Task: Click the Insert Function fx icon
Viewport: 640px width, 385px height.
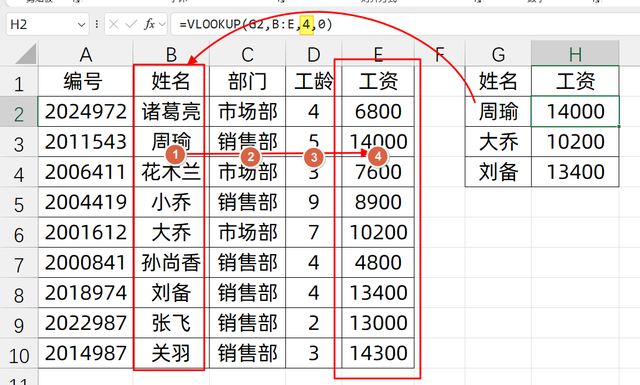Action: point(149,24)
